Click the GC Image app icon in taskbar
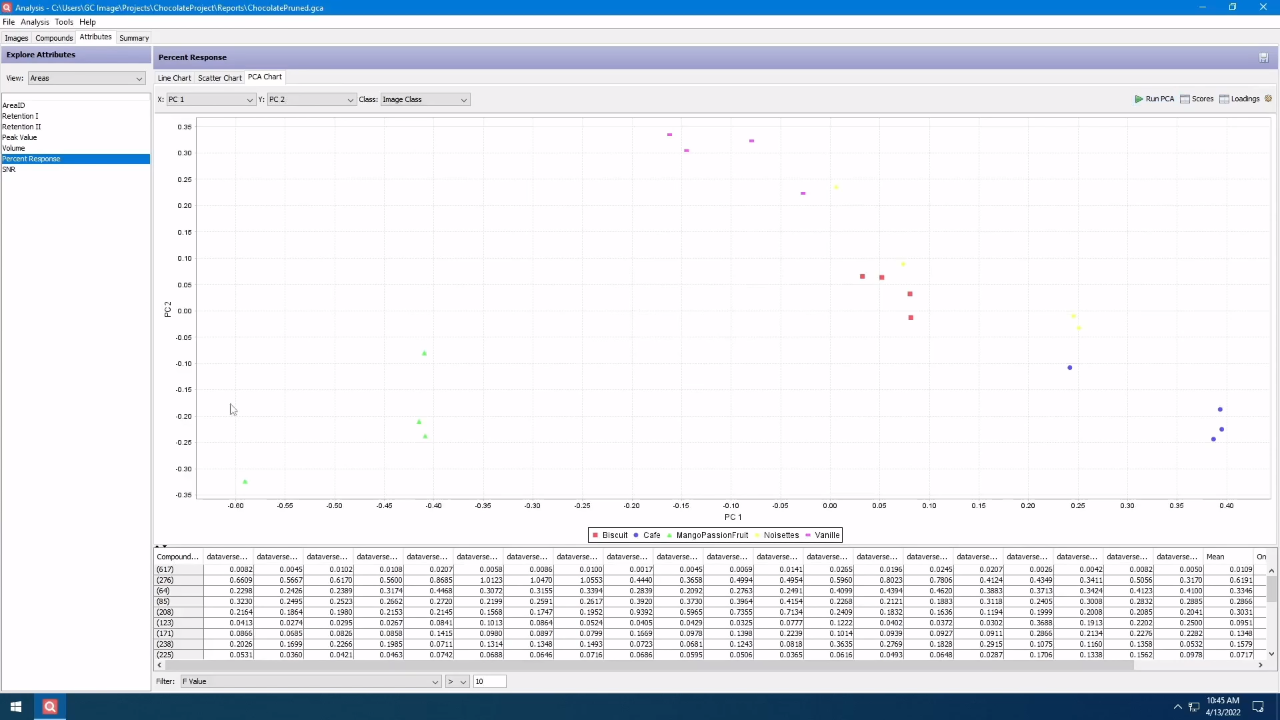1280x720 pixels. click(50, 707)
